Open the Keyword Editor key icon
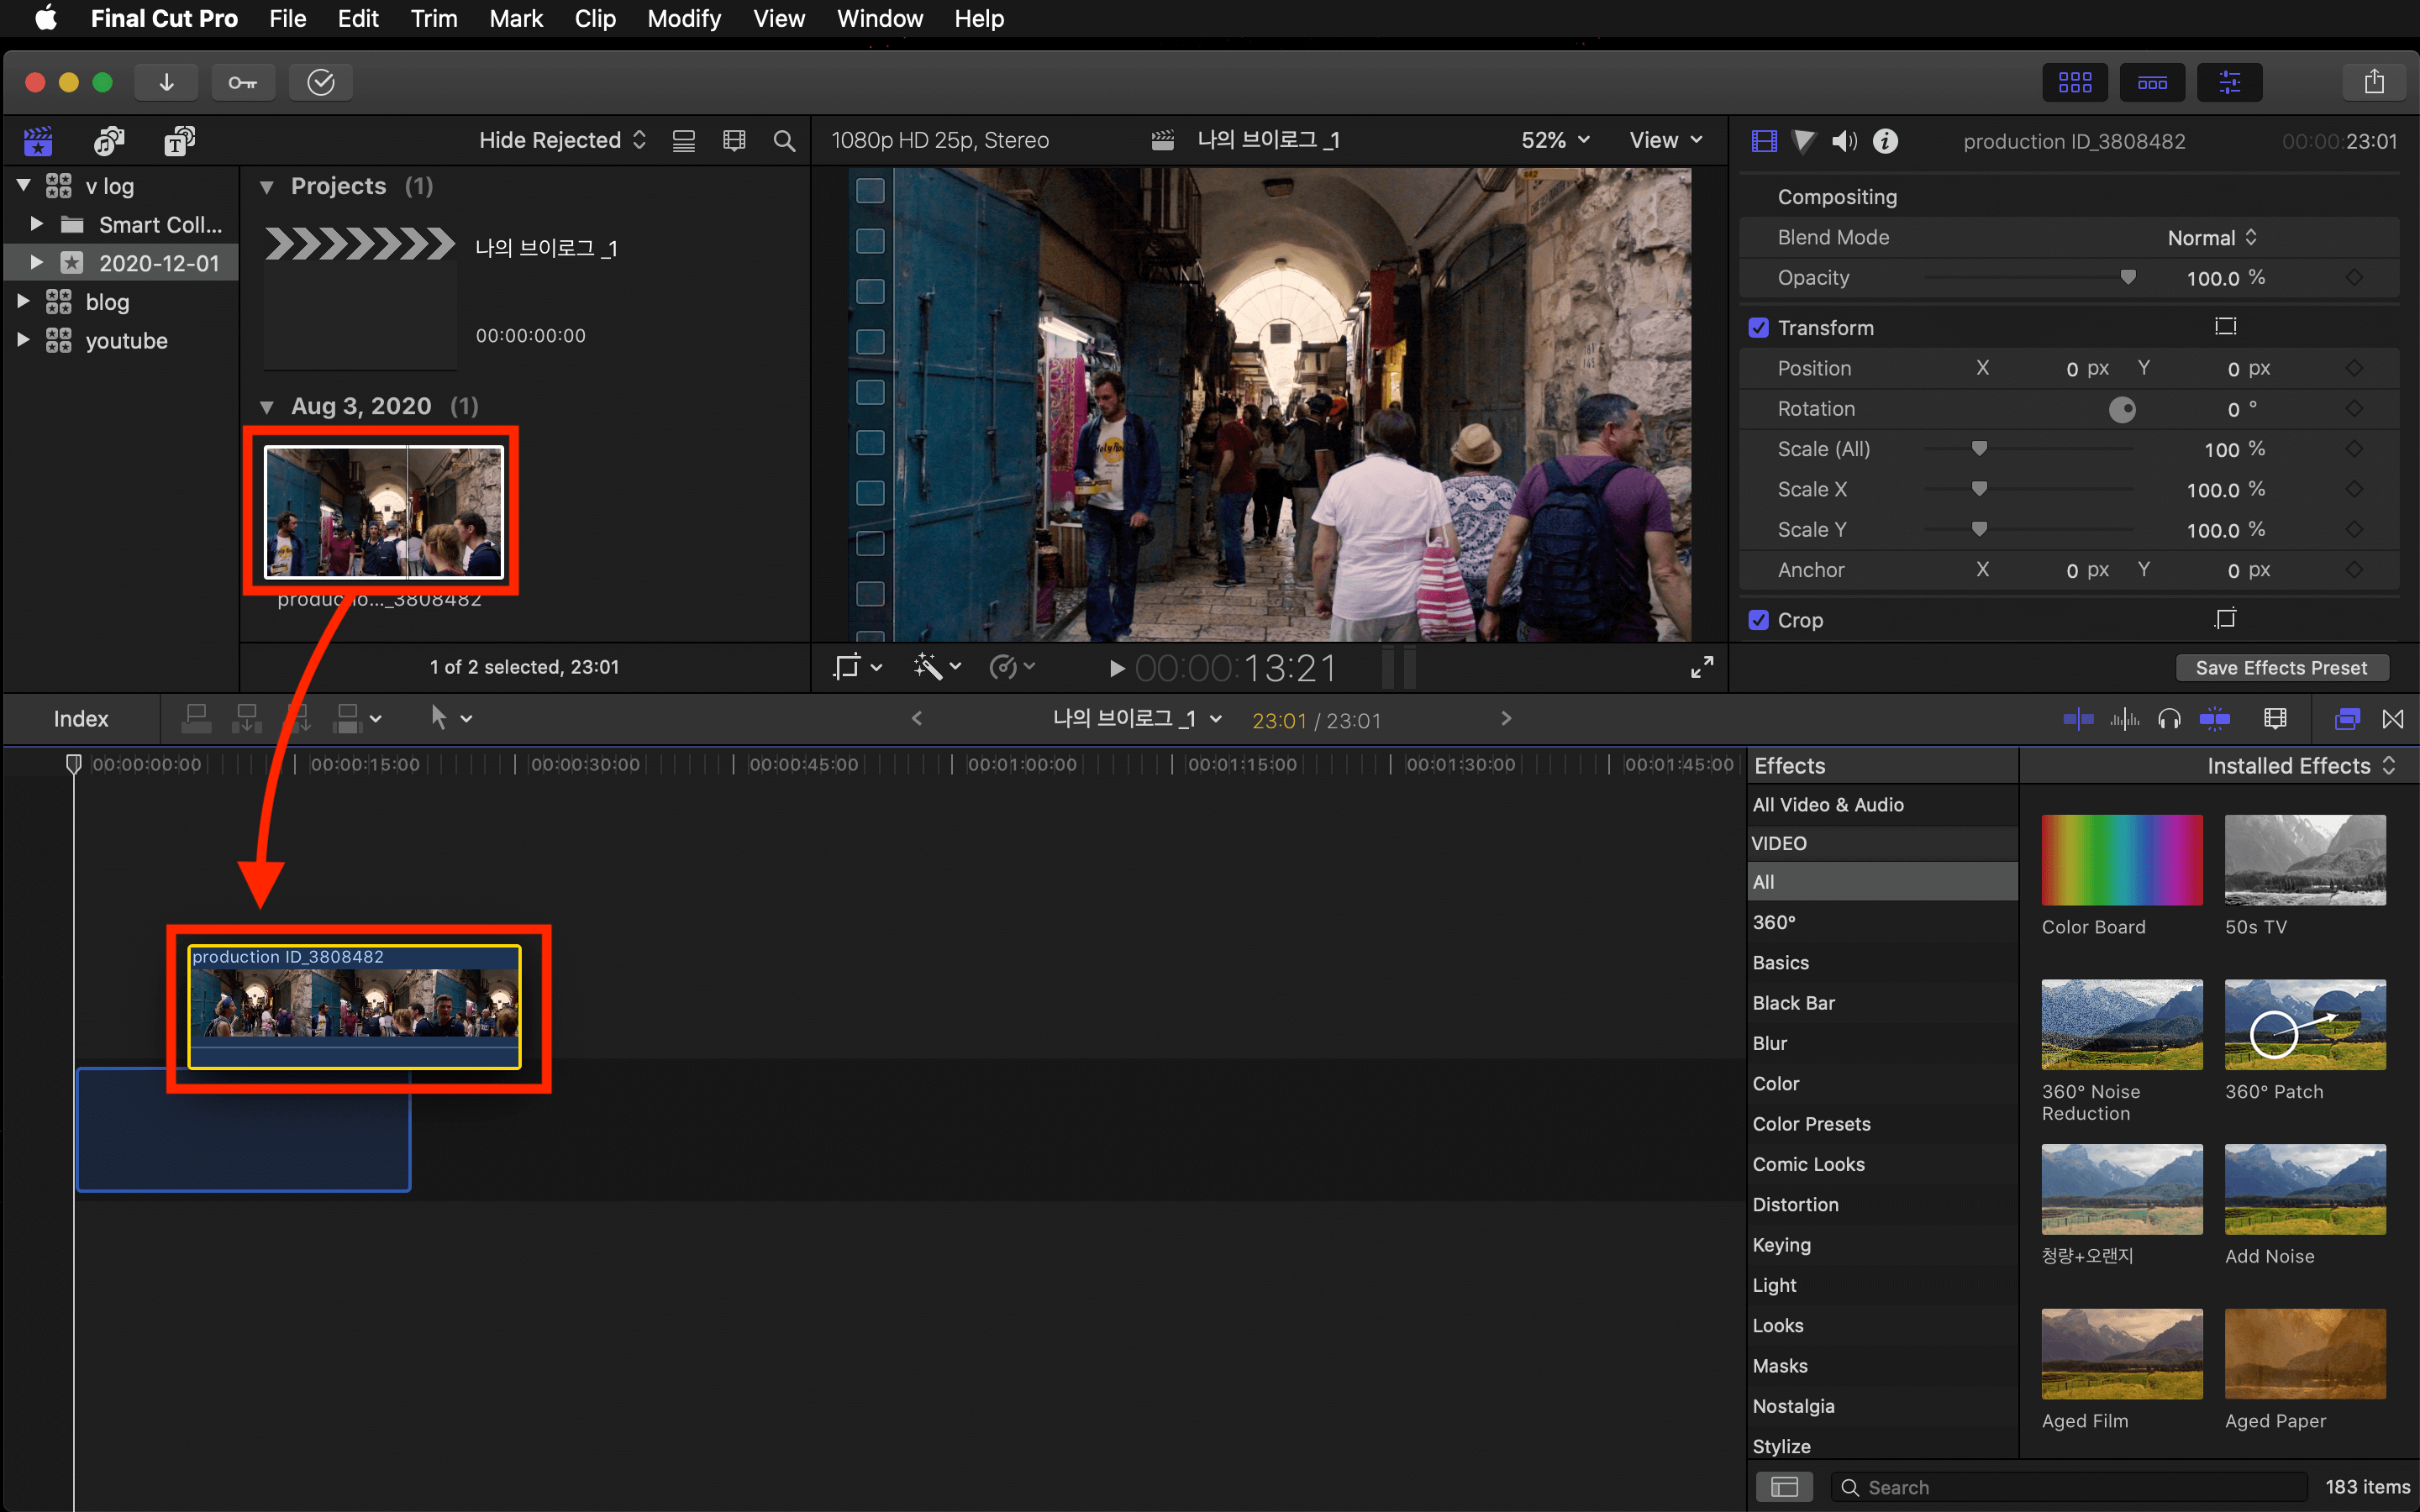Viewport: 2420px width, 1512px height. tap(242, 82)
